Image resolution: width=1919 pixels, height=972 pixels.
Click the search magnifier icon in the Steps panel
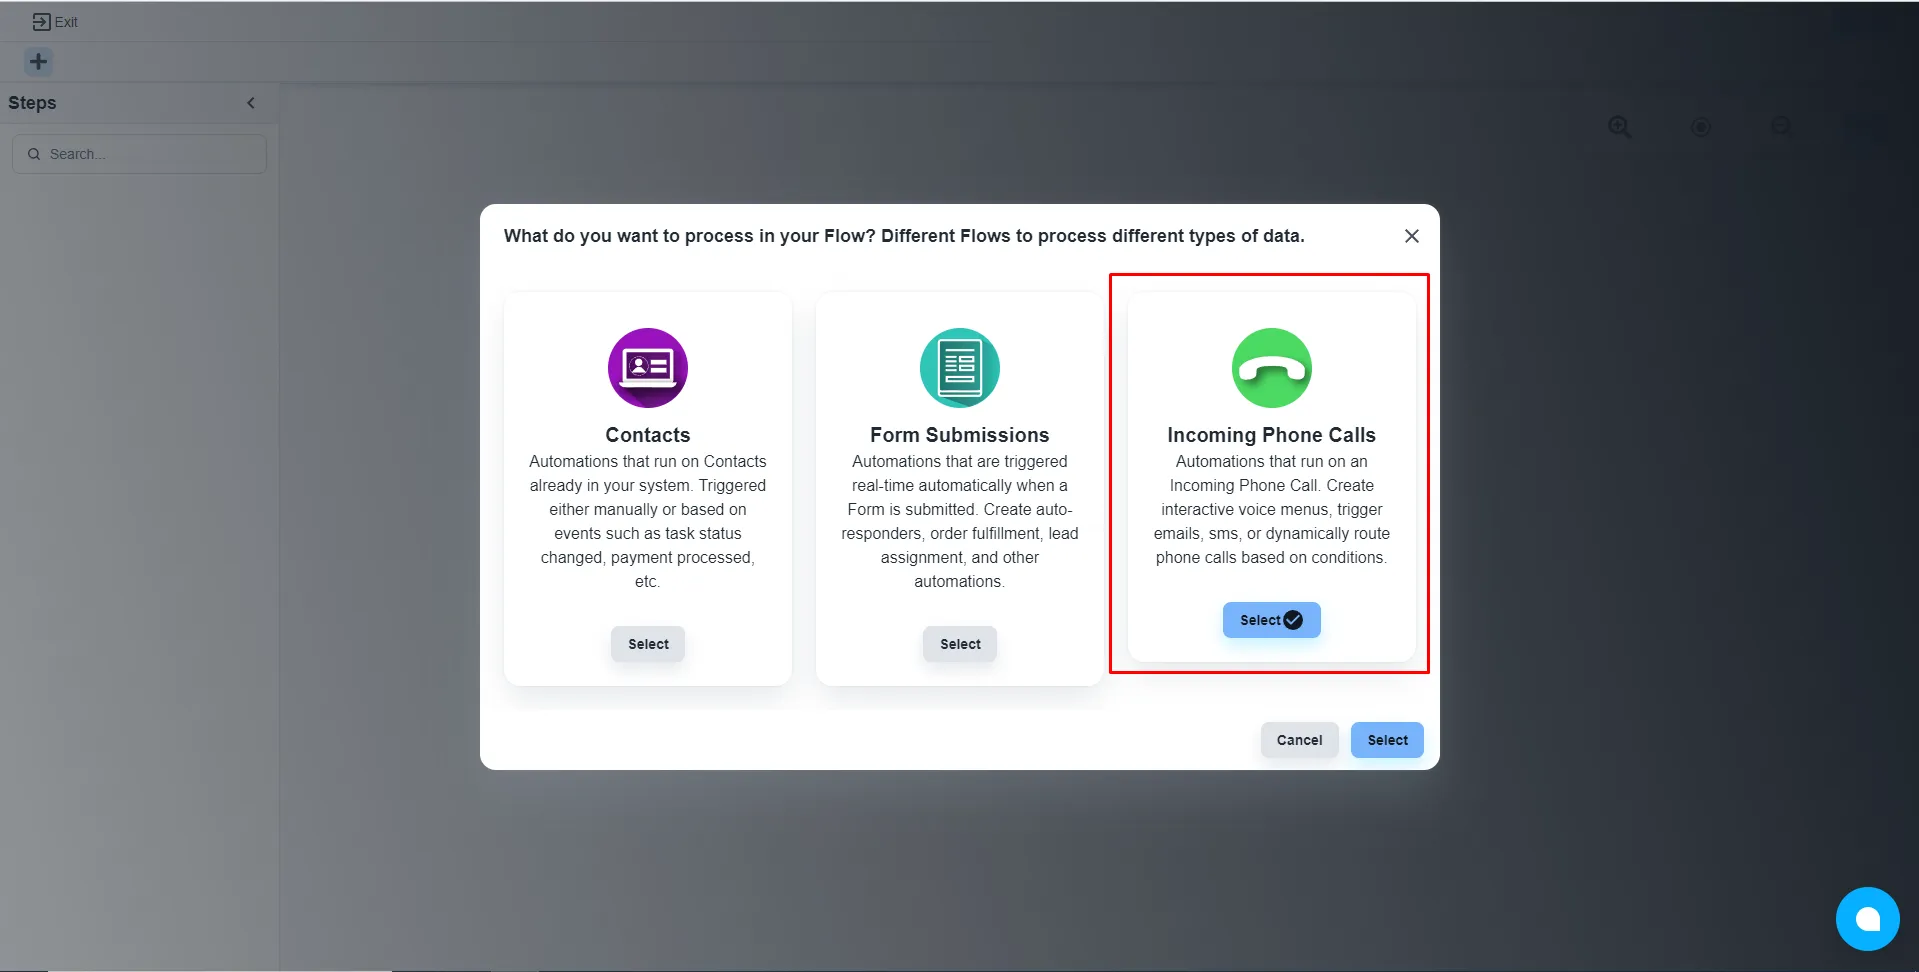coord(34,154)
